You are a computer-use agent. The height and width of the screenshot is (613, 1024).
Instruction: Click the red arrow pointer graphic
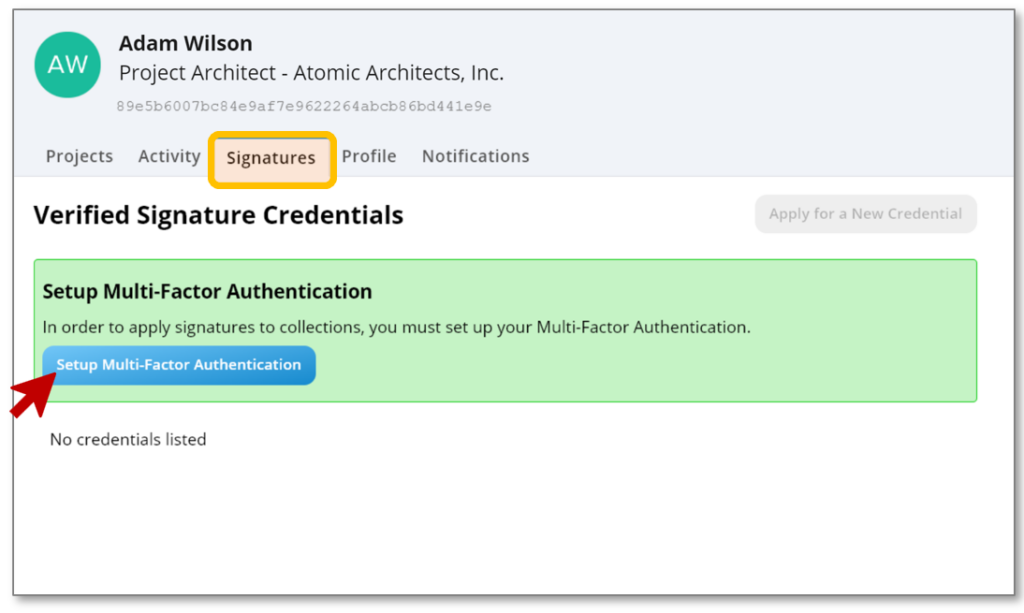(32, 393)
